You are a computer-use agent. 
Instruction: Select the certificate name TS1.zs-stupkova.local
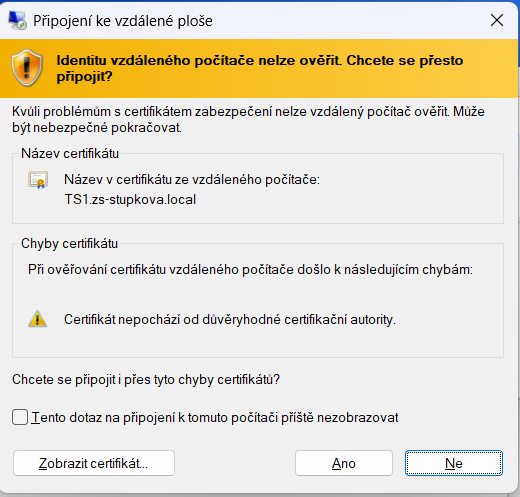pos(130,200)
